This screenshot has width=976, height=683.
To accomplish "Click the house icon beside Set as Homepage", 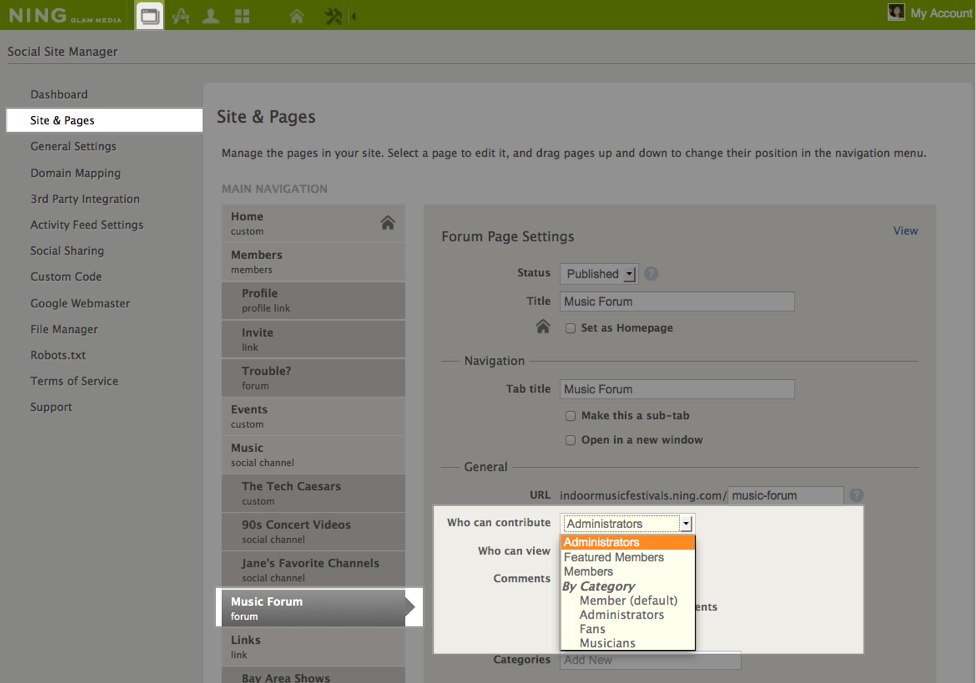I will (x=543, y=326).
